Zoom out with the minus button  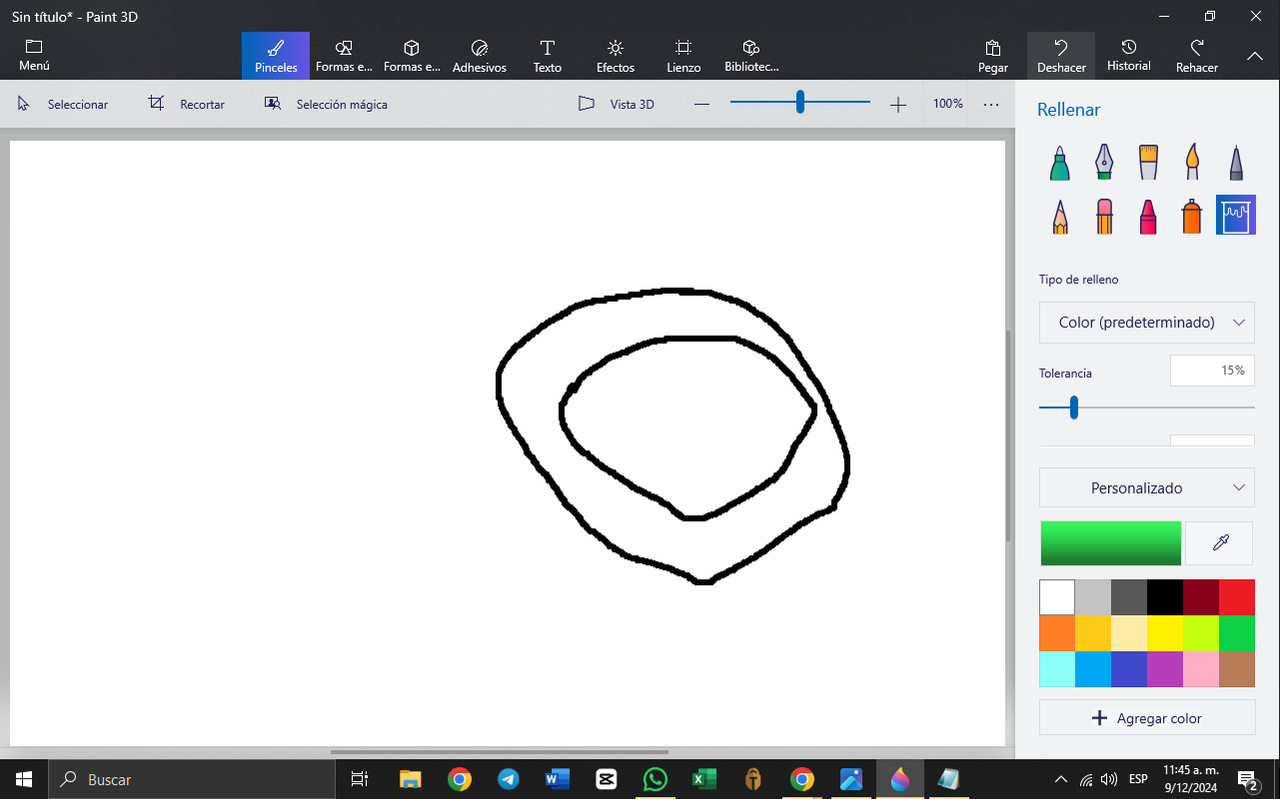[x=702, y=104]
